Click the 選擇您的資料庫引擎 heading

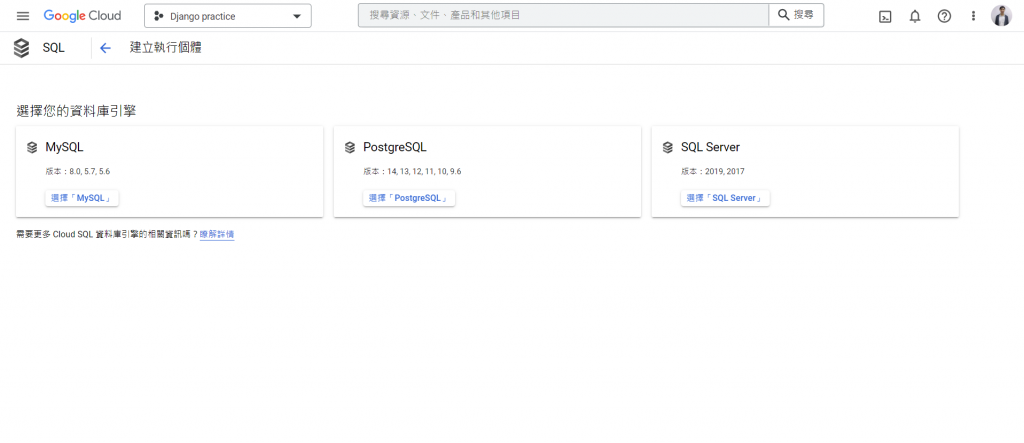tap(76, 111)
